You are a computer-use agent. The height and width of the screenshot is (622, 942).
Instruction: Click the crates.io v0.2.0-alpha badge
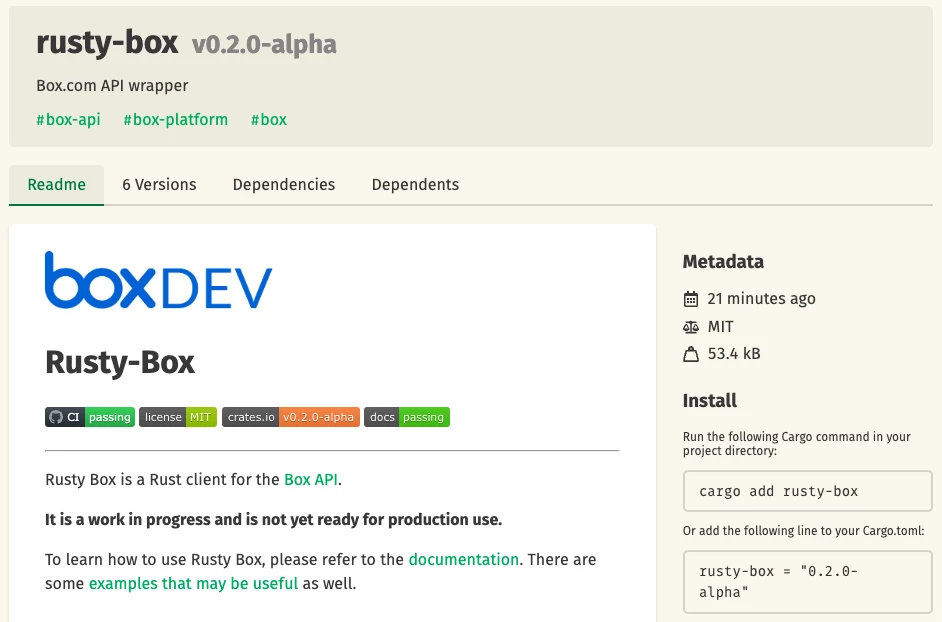(x=291, y=417)
